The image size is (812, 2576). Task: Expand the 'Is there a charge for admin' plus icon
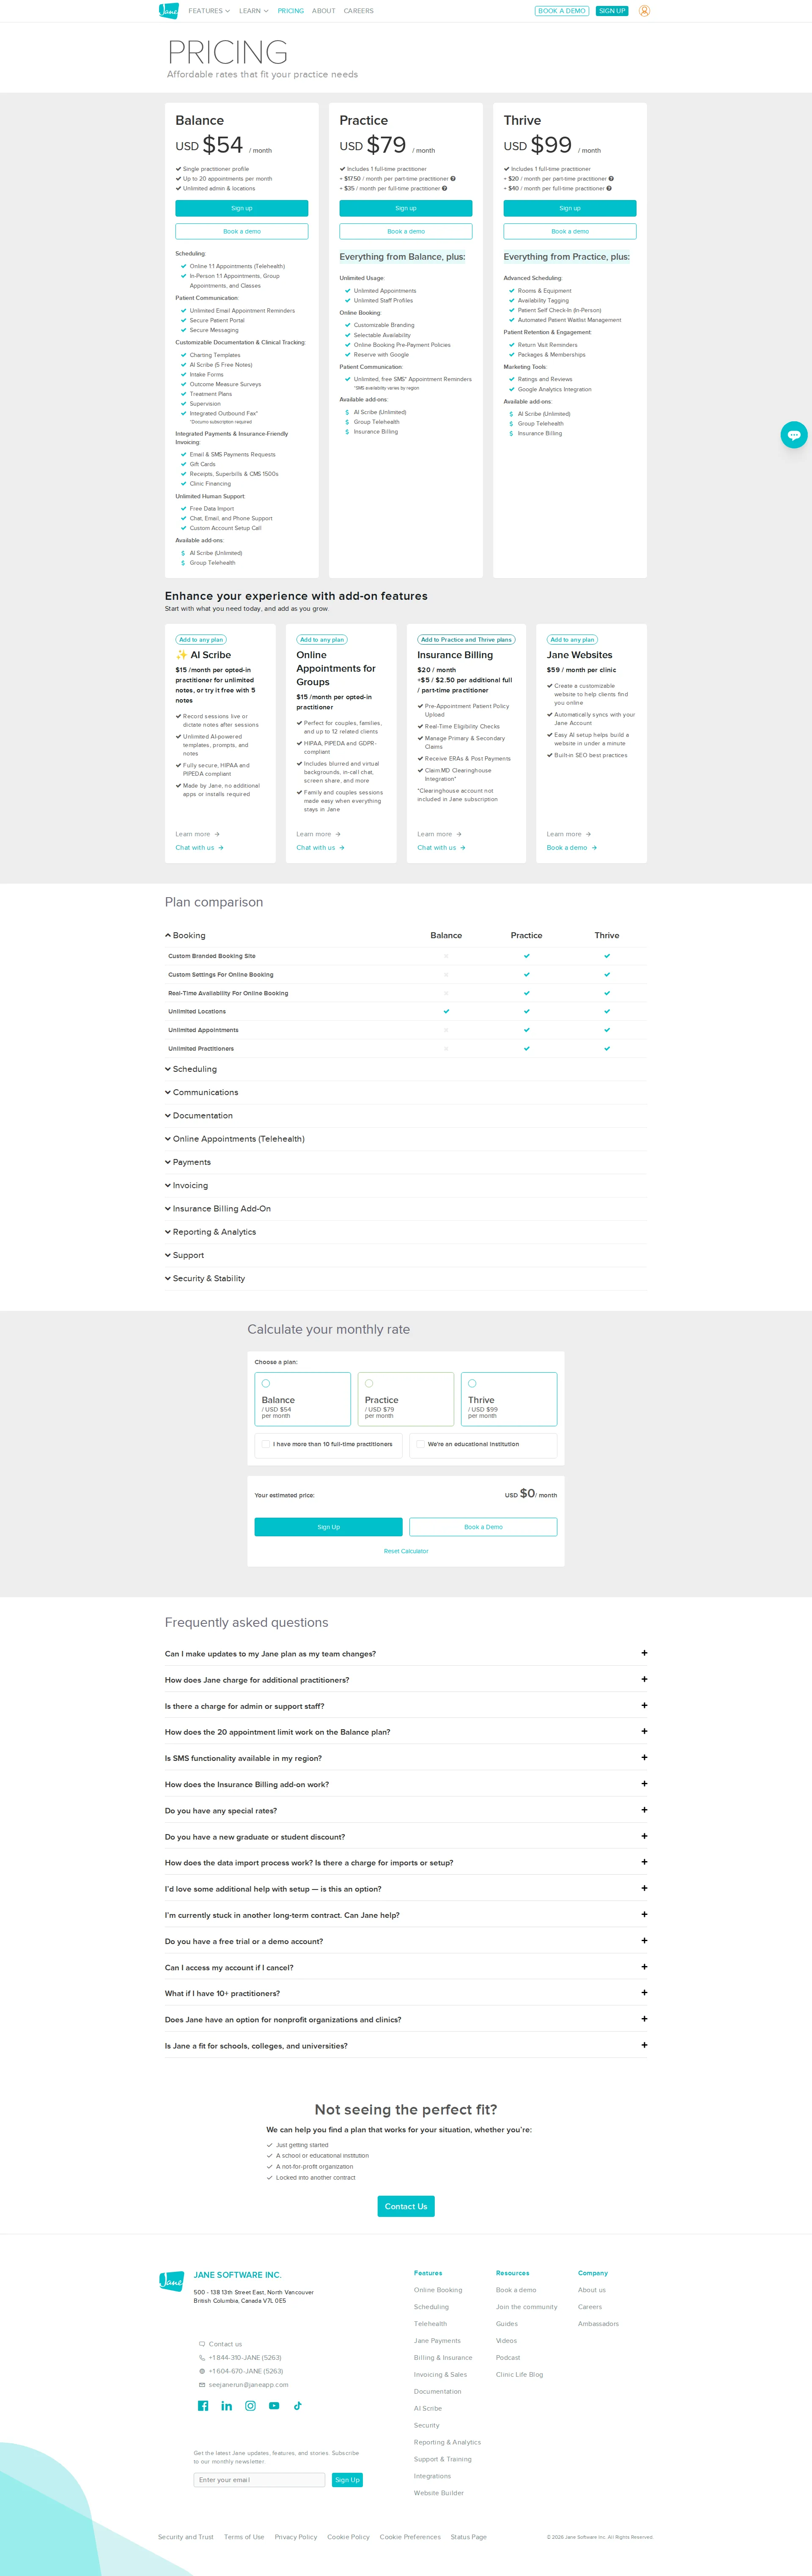point(644,1705)
